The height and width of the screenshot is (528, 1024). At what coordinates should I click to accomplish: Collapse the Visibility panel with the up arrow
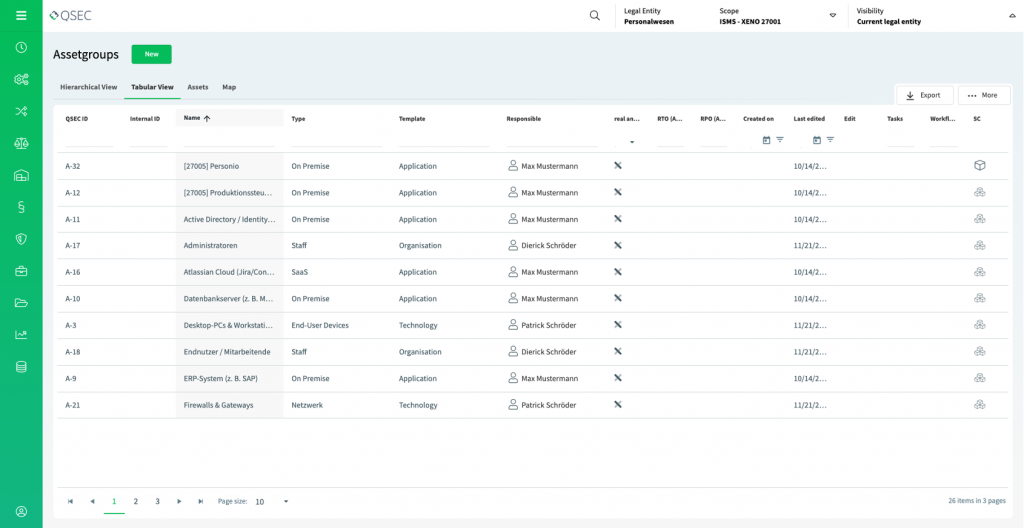[1009, 16]
